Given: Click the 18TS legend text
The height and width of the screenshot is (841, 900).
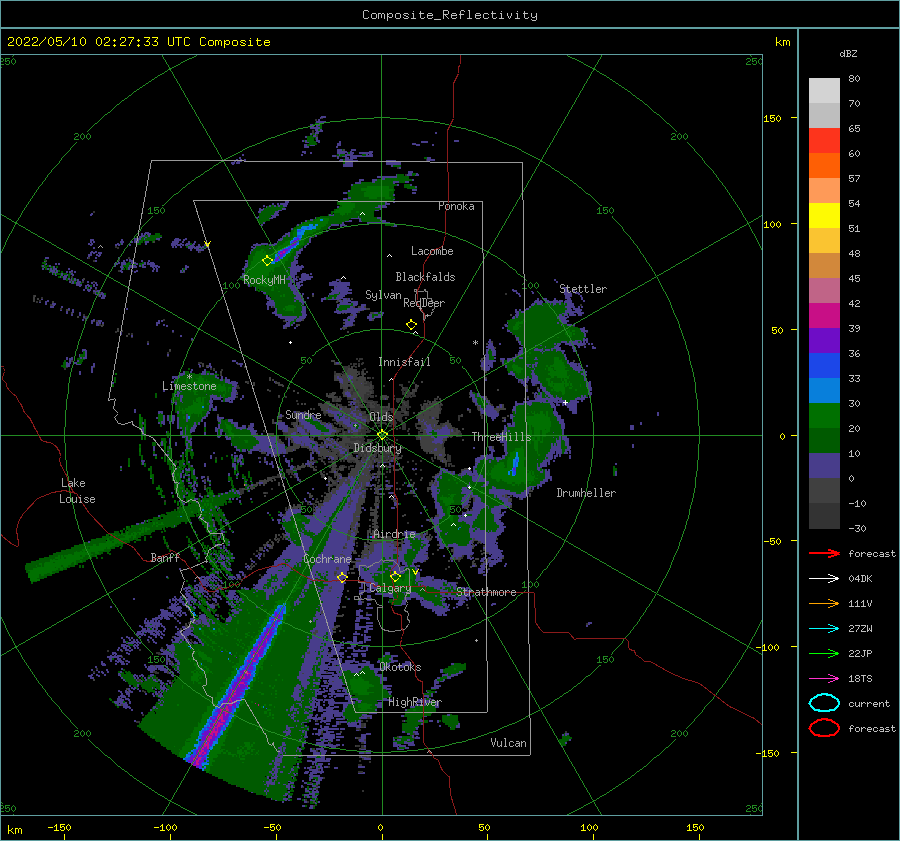Looking at the screenshot, I should (860, 679).
